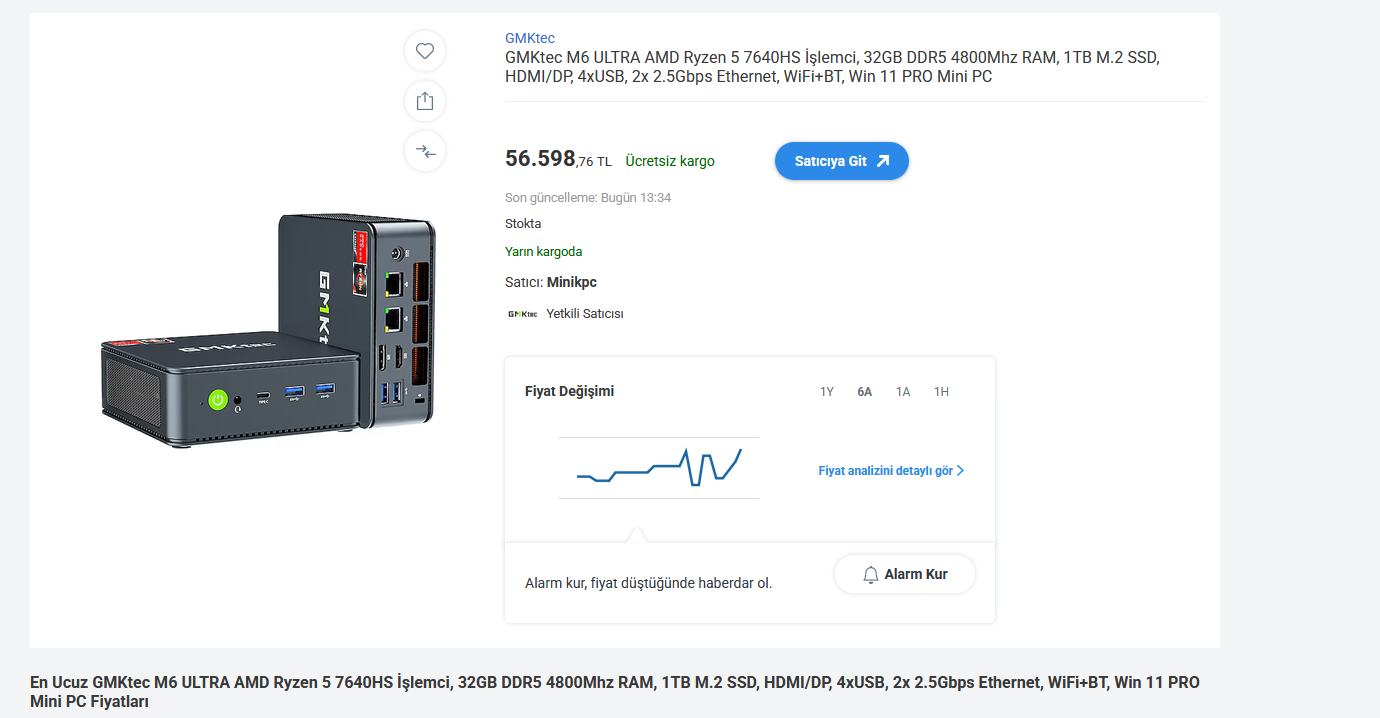Screen dimensions: 1380x718
Task: Click the alarm description text about price drop
Action: [649, 583]
